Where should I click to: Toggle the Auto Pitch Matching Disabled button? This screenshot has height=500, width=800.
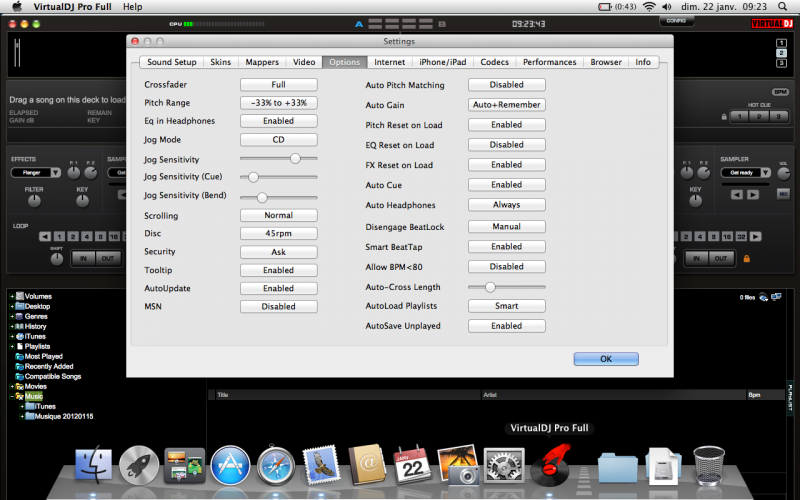506,85
